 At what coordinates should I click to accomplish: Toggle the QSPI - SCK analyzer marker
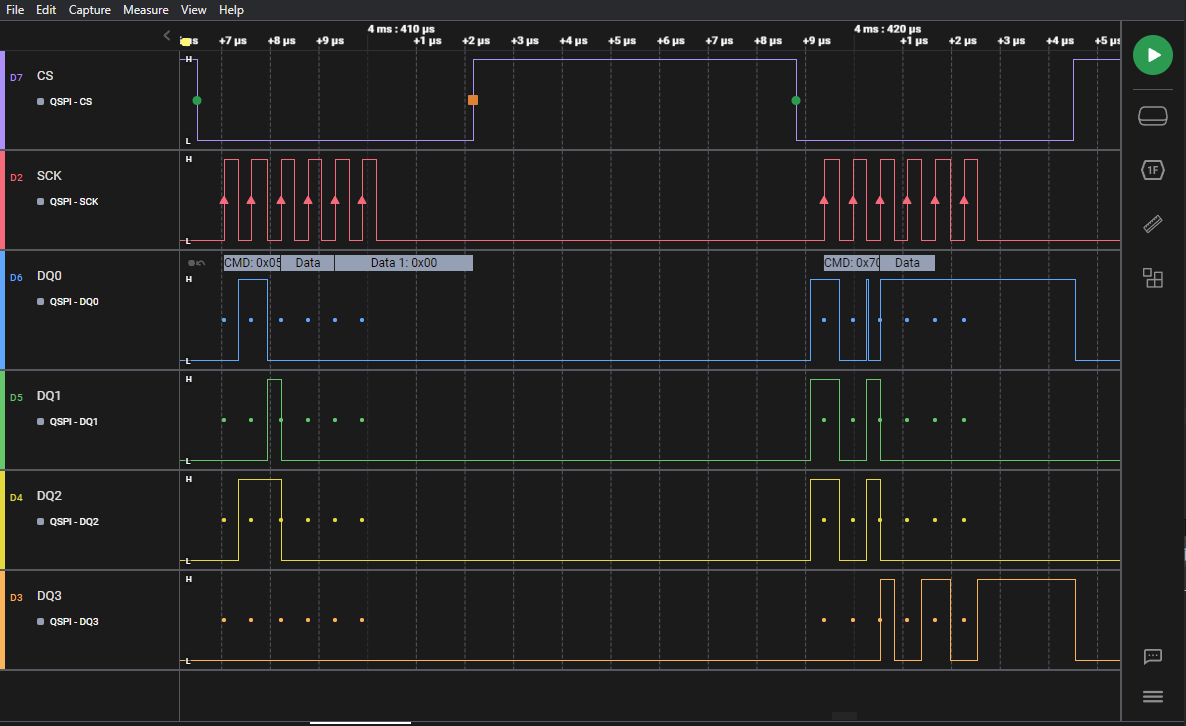coord(41,201)
